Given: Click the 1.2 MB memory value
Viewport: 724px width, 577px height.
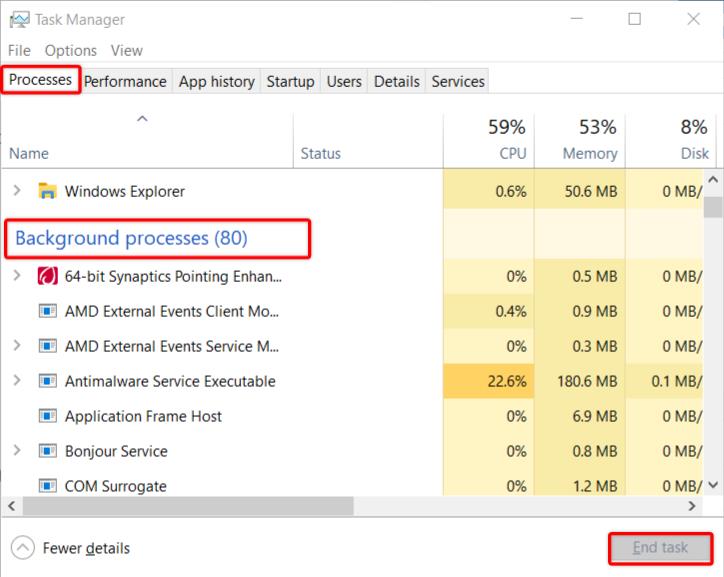Looking at the screenshot, I should tap(595, 486).
